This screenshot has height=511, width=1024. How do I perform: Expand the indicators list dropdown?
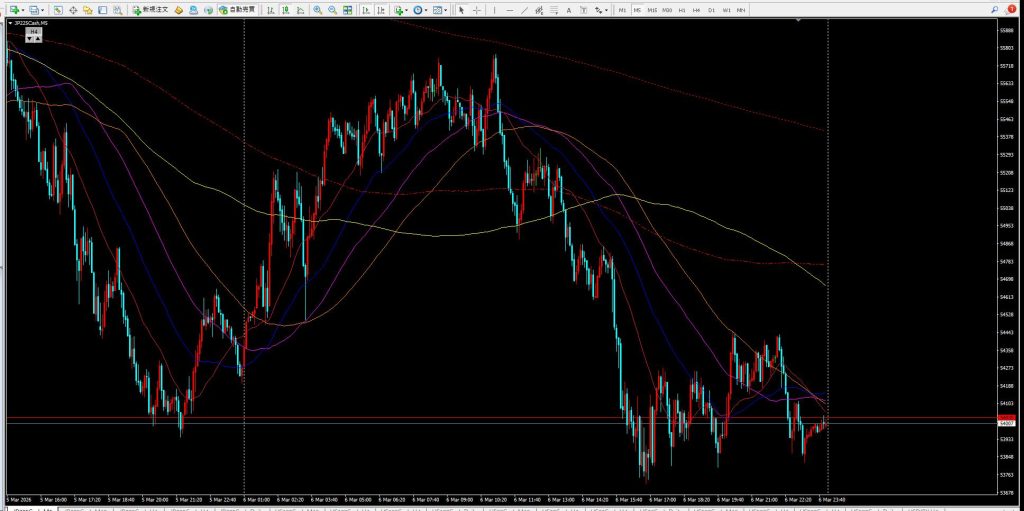click(x=408, y=9)
